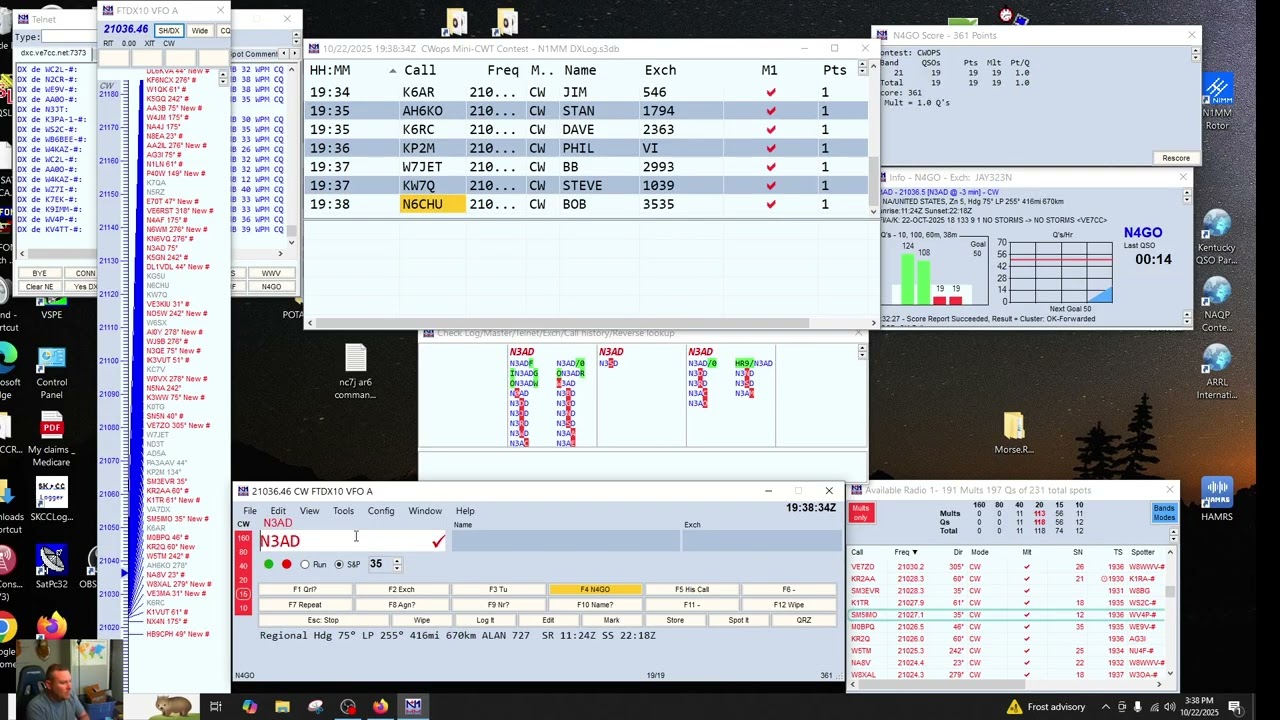Screen dimensions: 1280x720
Task: Click the Esc: Stop button
Action: point(323,620)
